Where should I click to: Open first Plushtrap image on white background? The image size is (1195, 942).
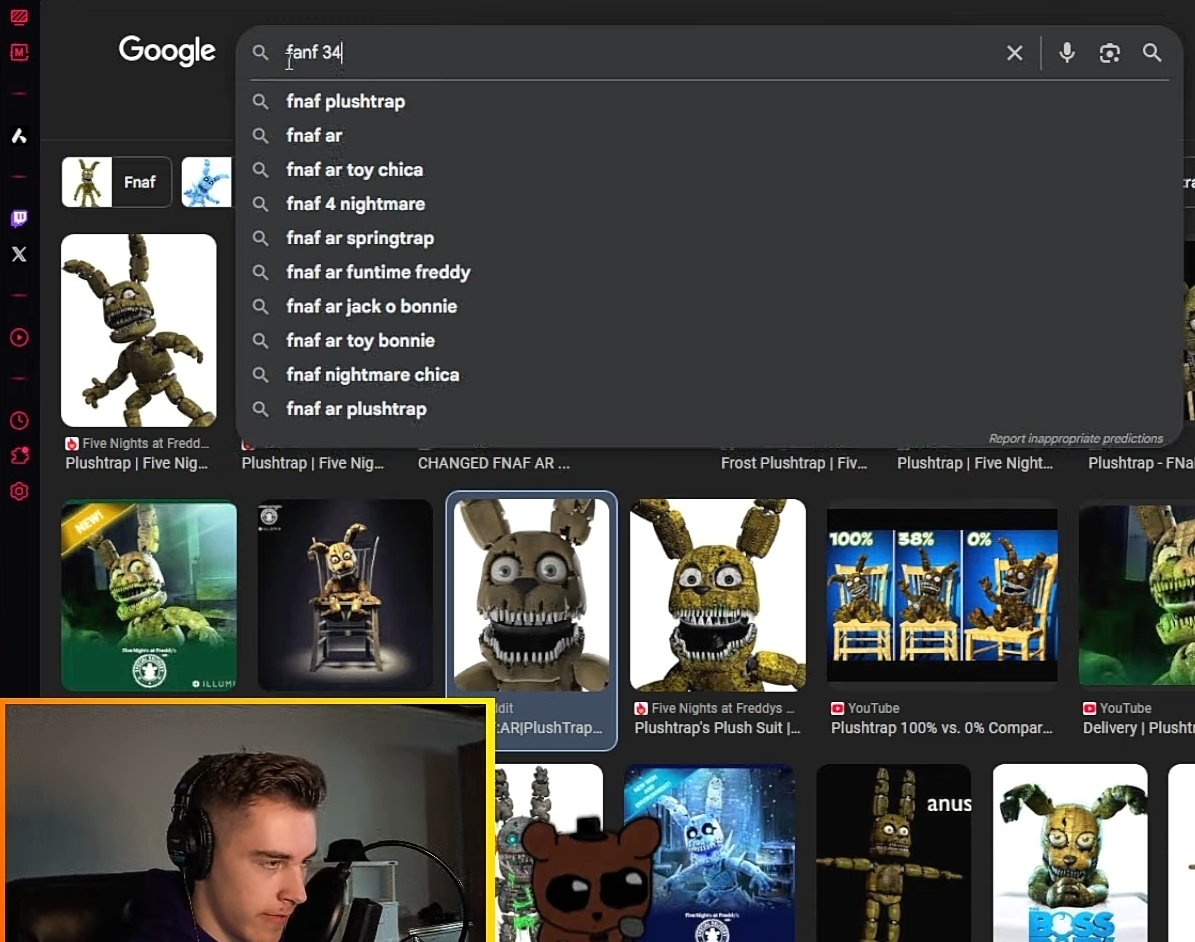[x=139, y=330]
